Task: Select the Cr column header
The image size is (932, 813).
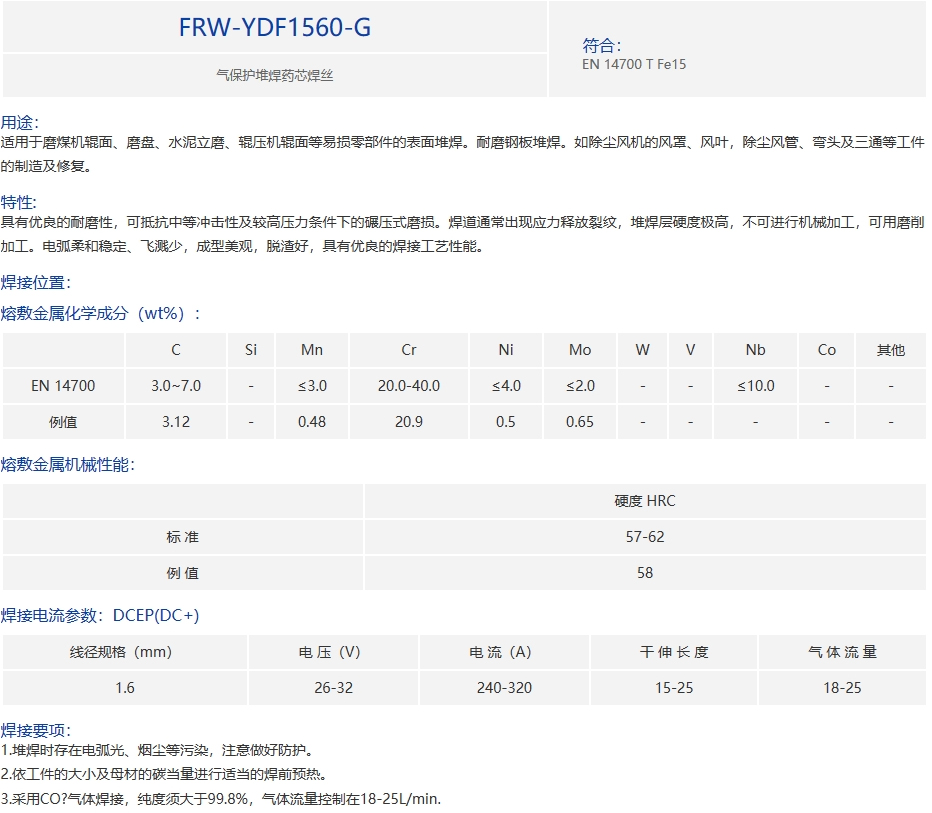Action: (x=409, y=350)
